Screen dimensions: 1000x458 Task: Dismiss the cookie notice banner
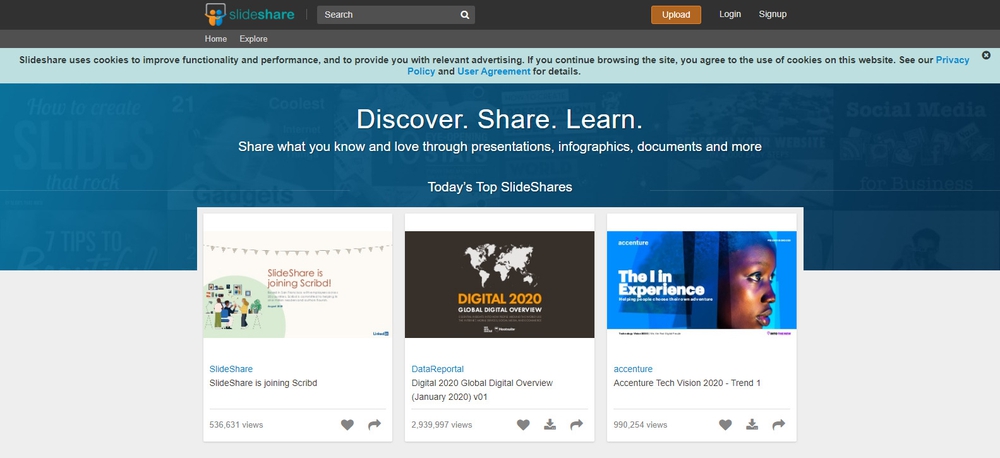pyautogui.click(x=986, y=55)
